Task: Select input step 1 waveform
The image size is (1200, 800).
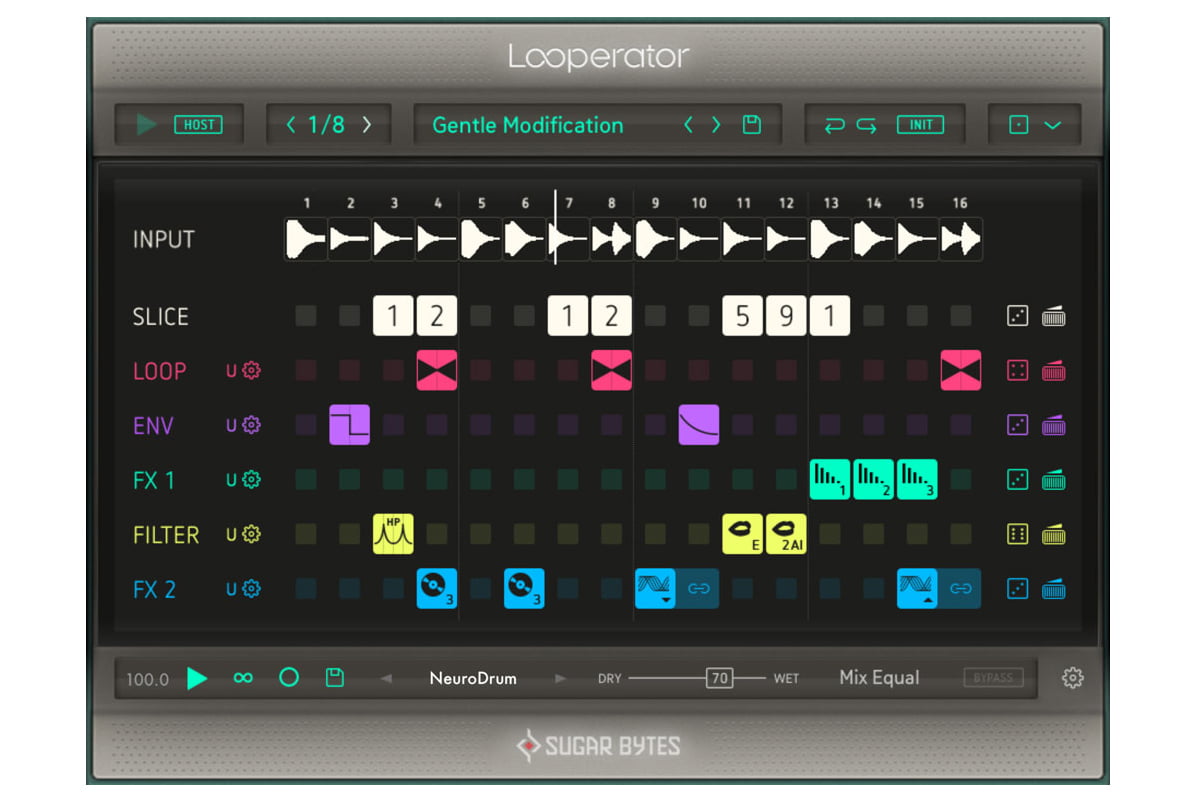Action: [306, 240]
